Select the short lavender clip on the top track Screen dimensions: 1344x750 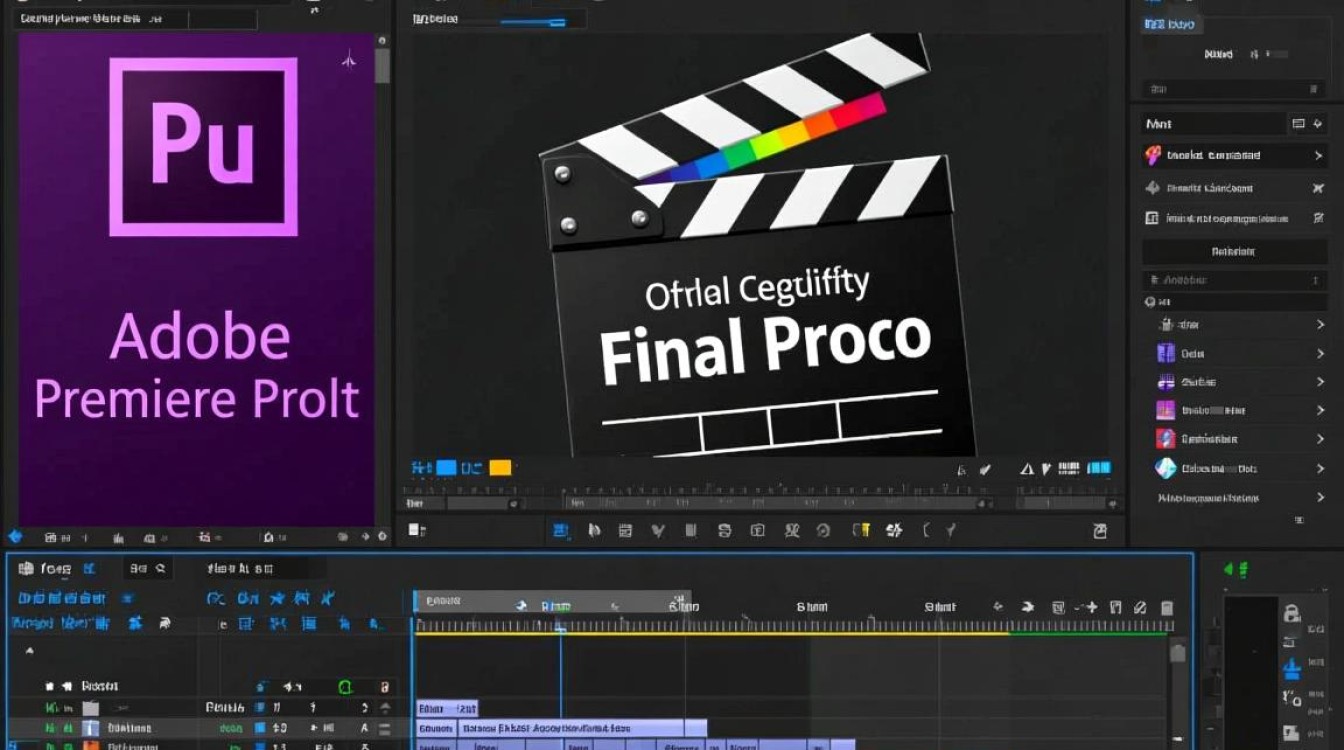click(447, 708)
